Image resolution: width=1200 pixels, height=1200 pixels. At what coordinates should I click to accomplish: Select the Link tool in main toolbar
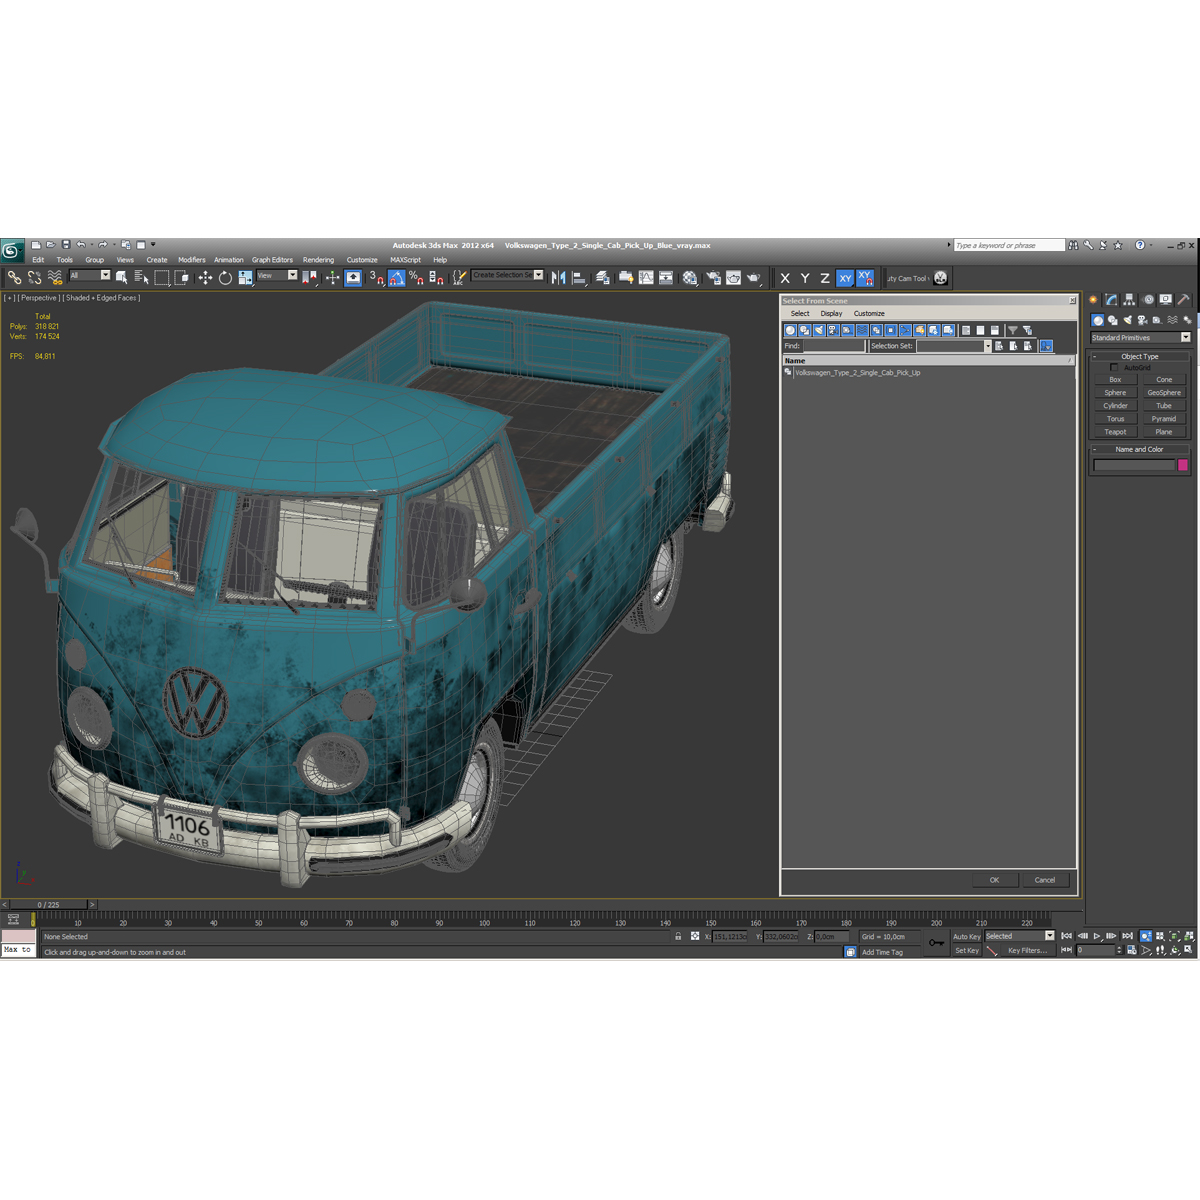click(14, 278)
